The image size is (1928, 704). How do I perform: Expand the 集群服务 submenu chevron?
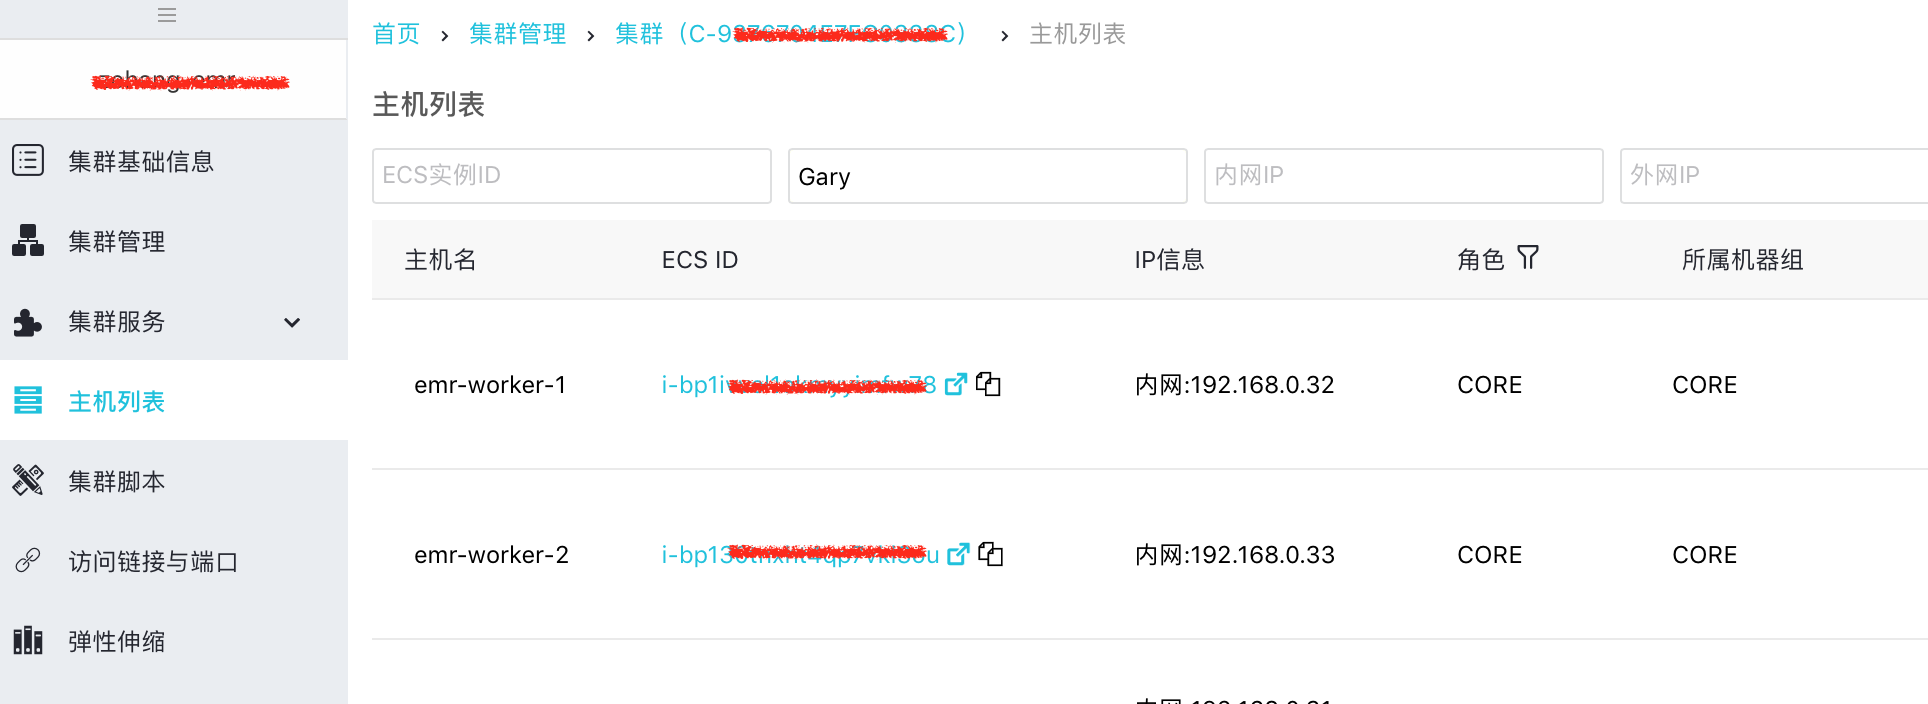(x=292, y=322)
